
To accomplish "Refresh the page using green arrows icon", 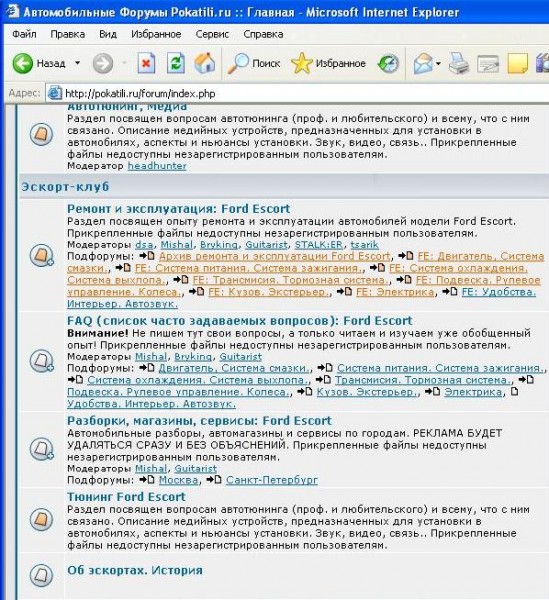I will 176,63.
